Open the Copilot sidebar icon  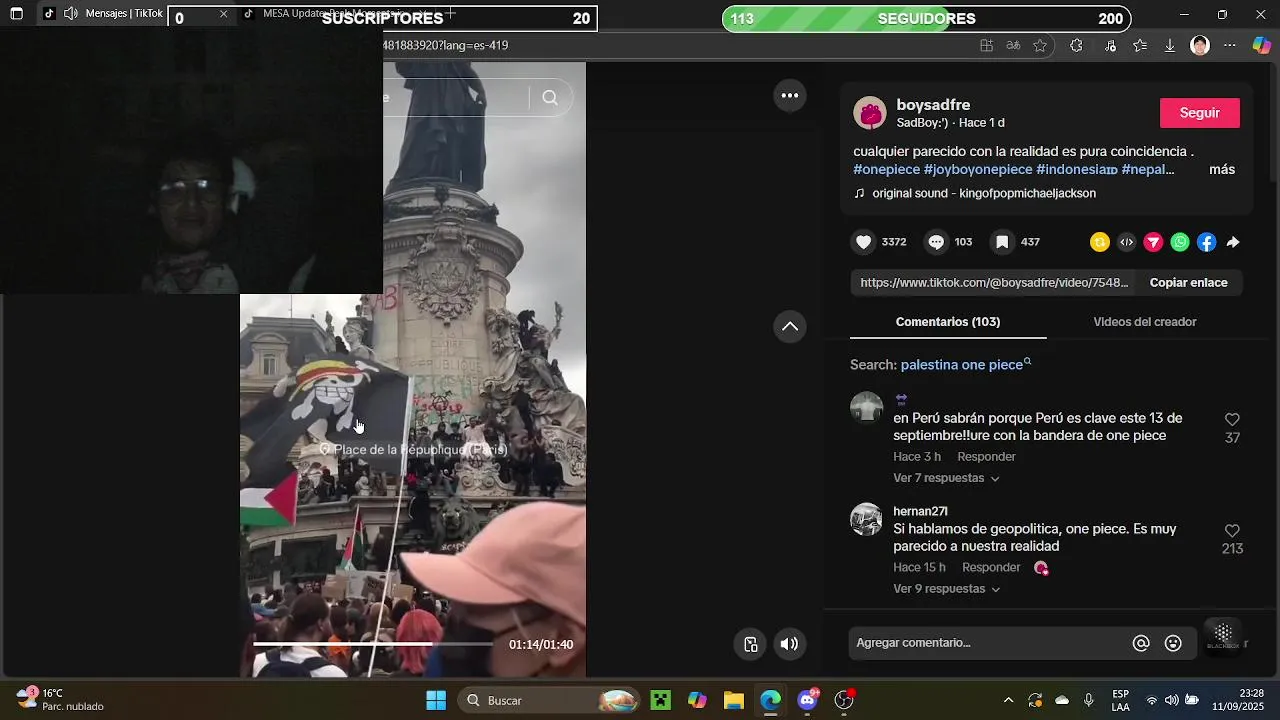[x=1262, y=45]
